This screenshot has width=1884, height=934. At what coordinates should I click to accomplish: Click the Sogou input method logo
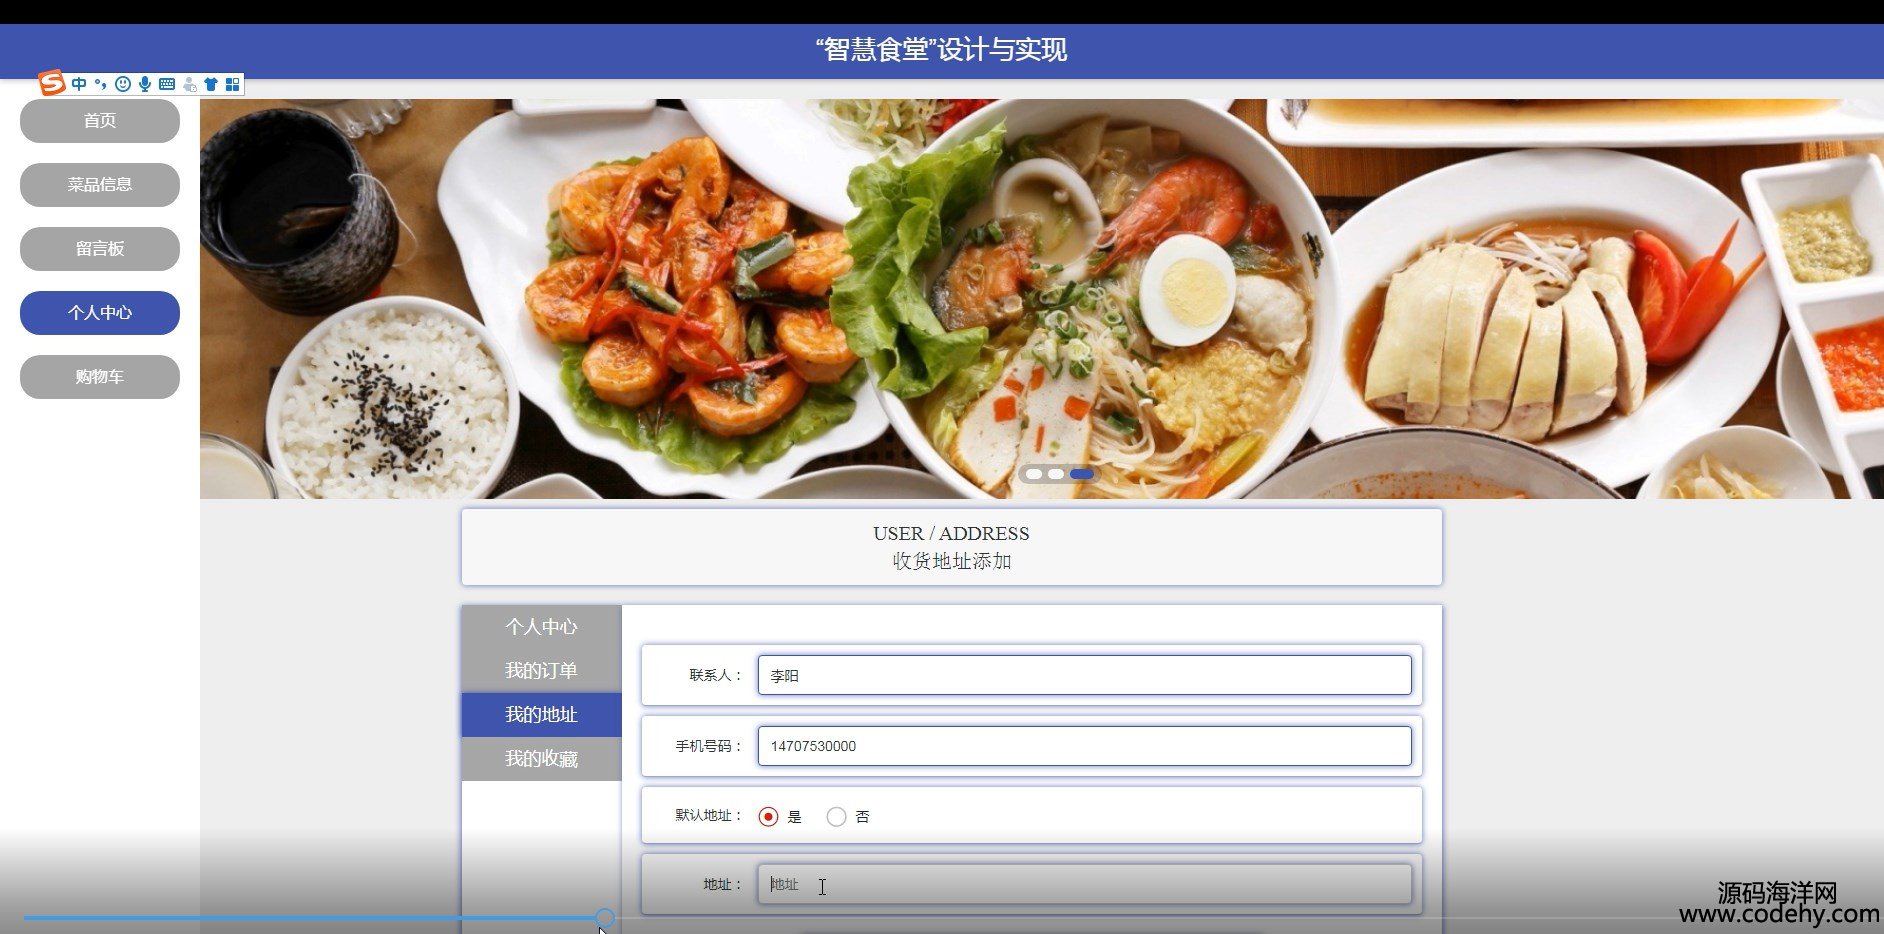point(52,83)
